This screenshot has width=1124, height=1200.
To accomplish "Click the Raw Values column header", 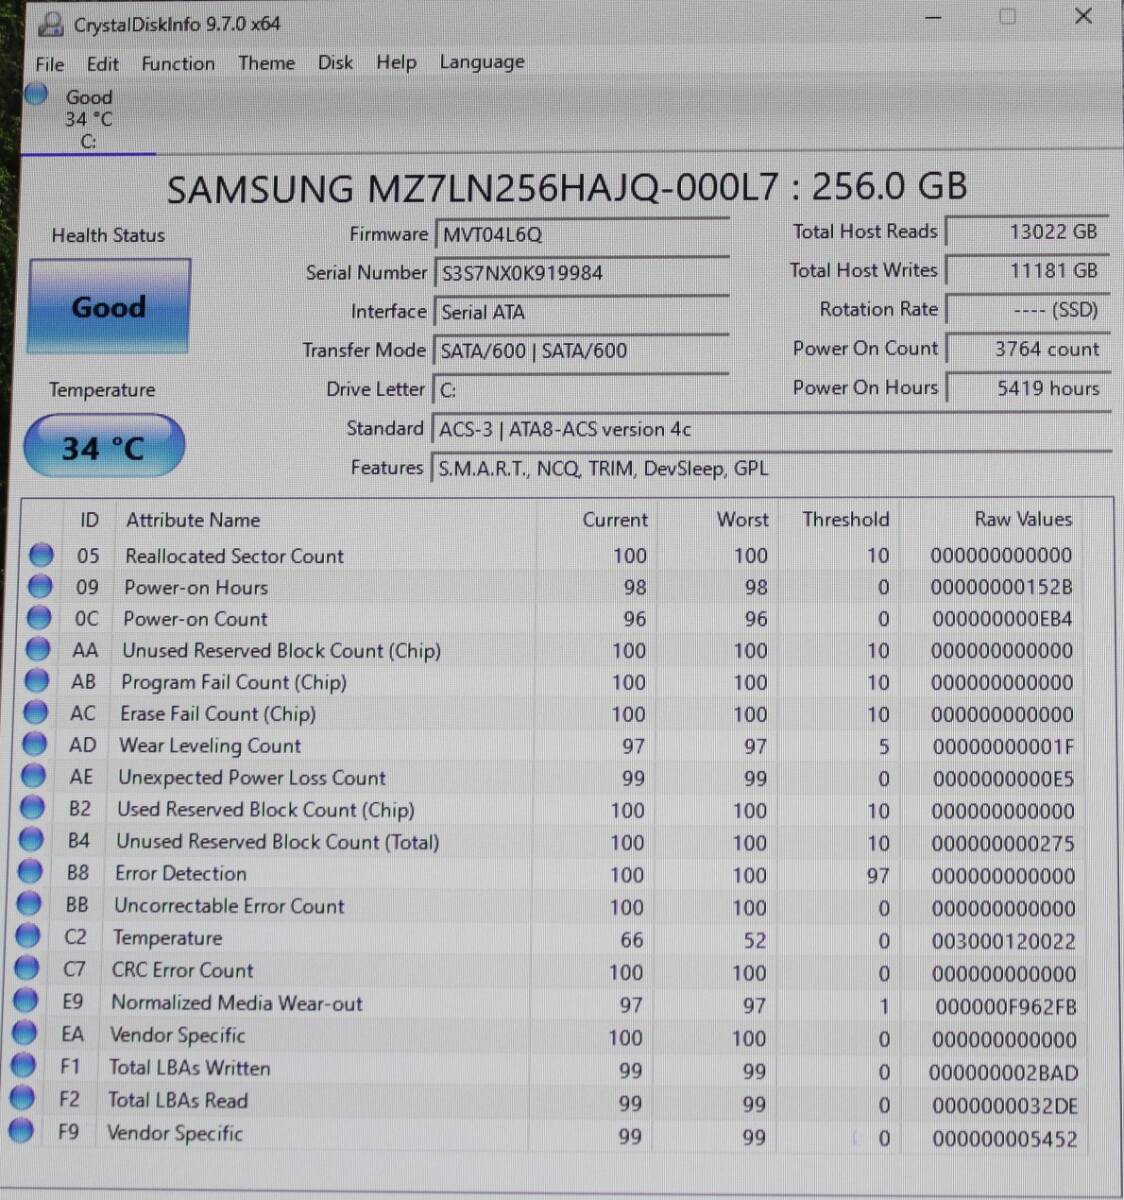I will click(x=1023, y=519).
